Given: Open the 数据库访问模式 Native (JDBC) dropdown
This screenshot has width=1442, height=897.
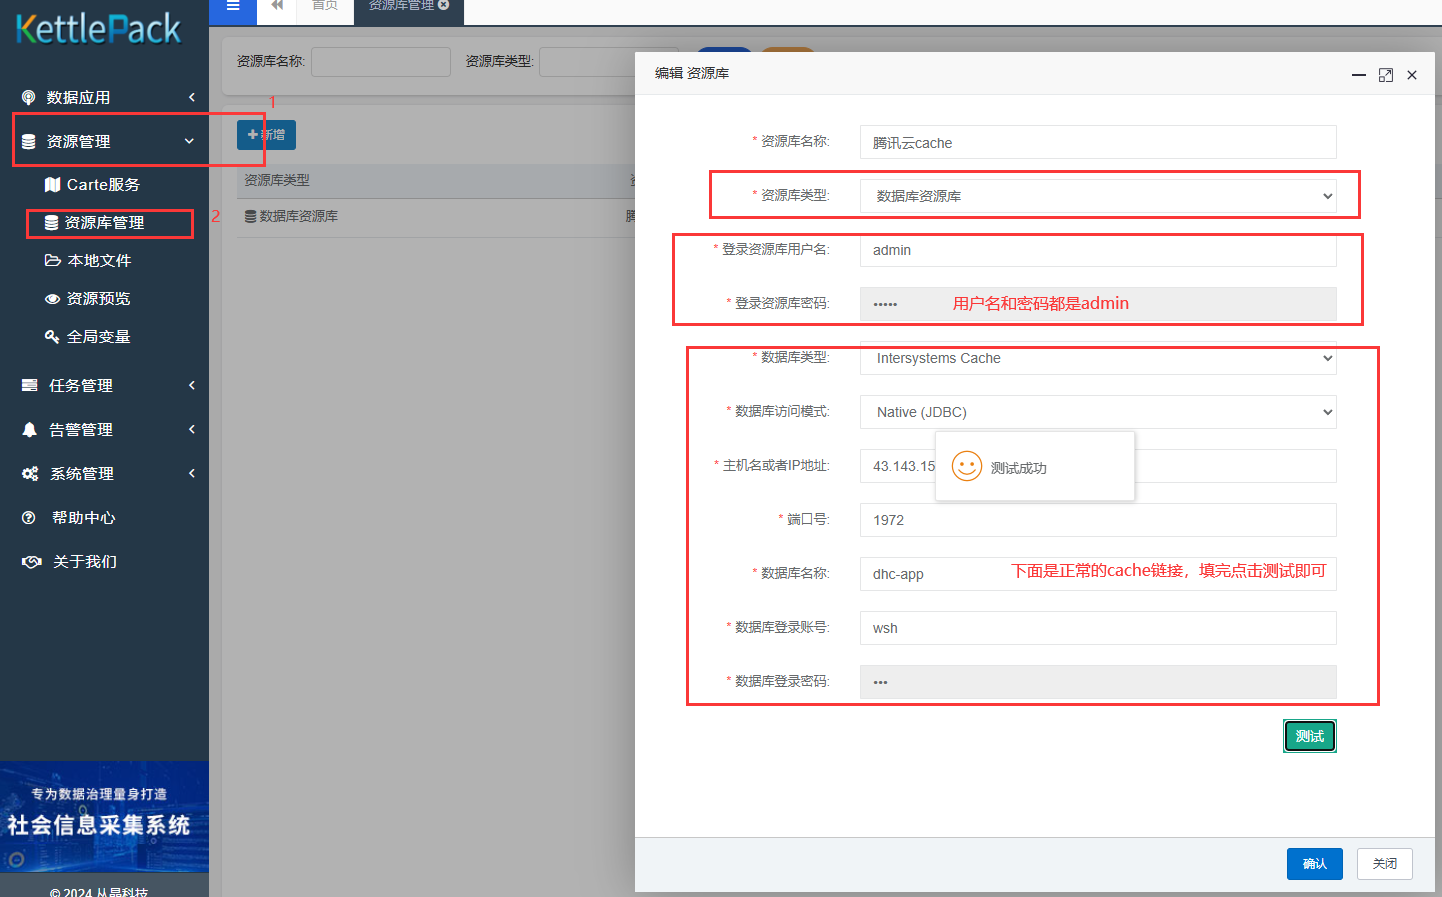Looking at the screenshot, I should pos(1097,412).
